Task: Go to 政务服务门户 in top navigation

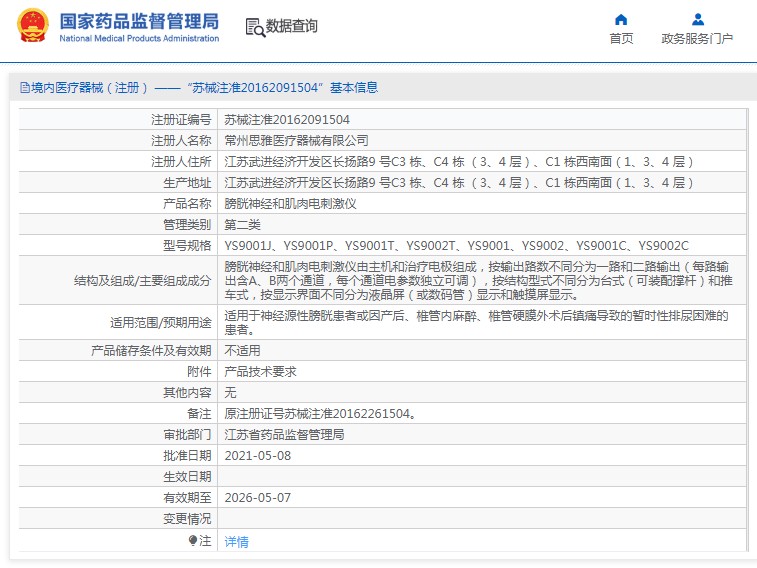Action: [697, 39]
